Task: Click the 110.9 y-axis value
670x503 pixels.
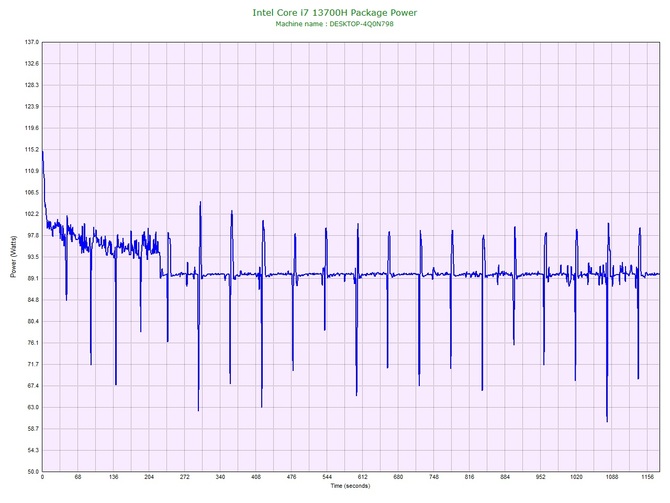Action: click(32, 171)
